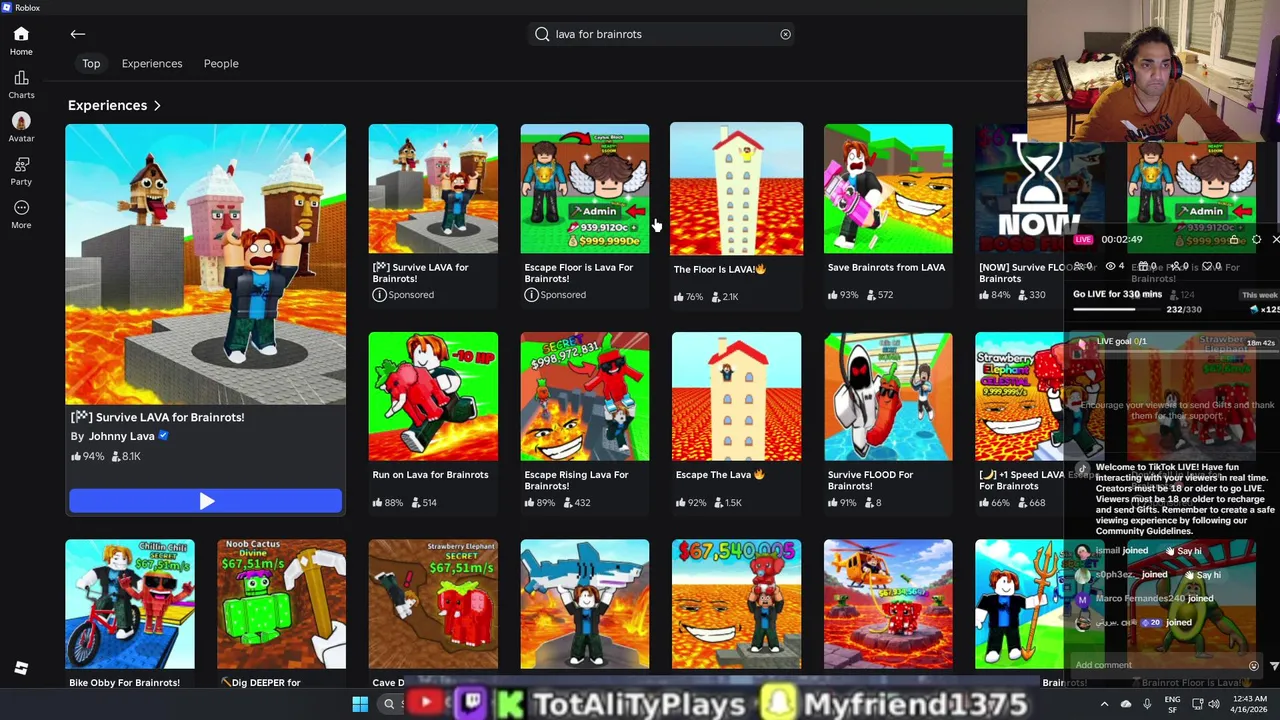Open the Windows Start button
The height and width of the screenshot is (720, 1280).
(360, 704)
